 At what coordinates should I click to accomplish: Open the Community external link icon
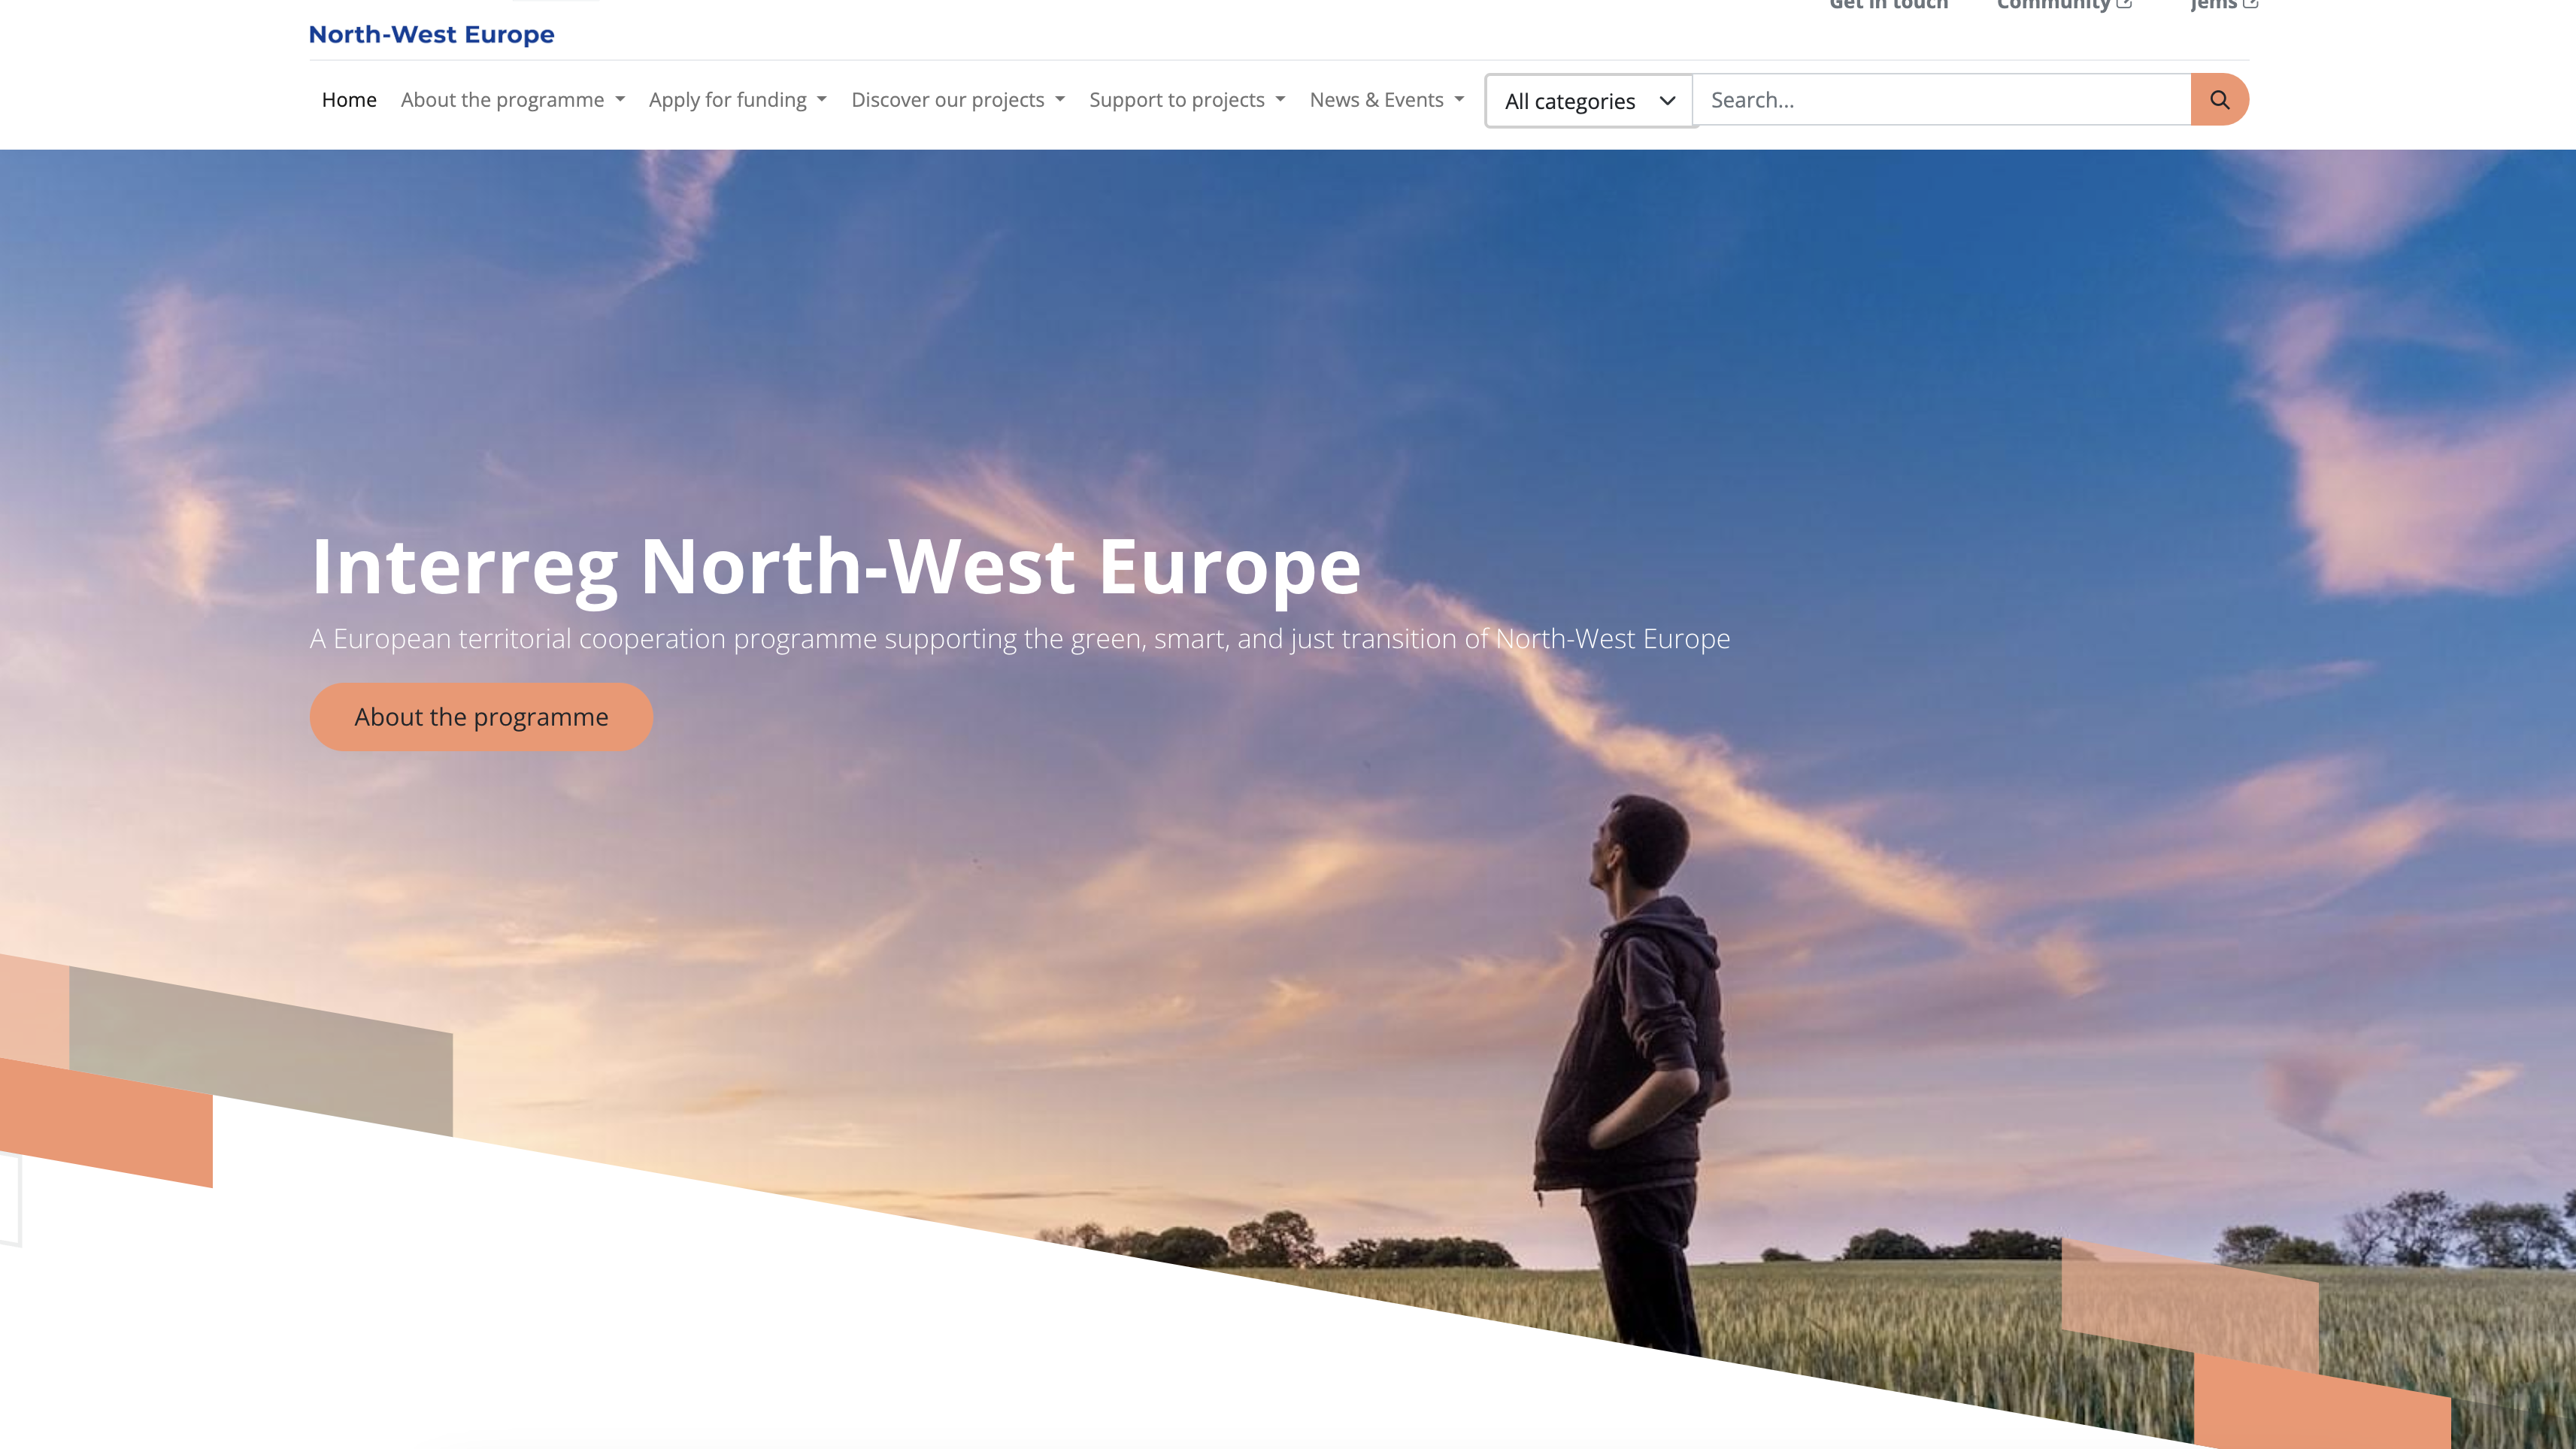[2124, 4]
